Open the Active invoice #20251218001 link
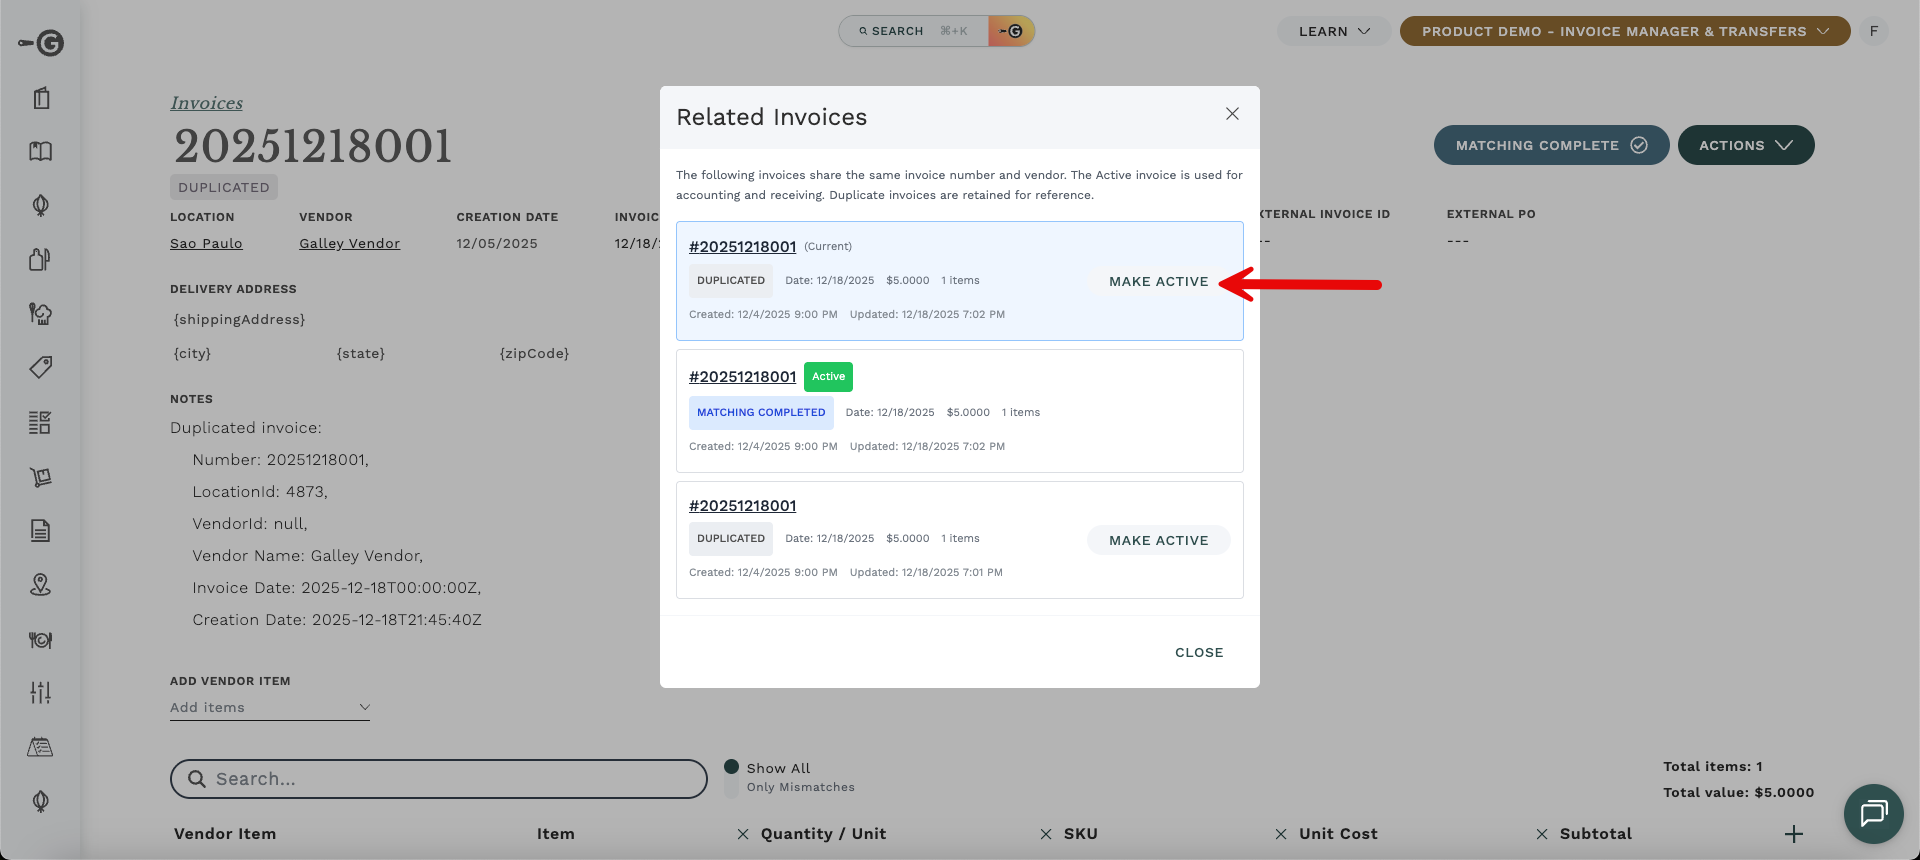The width and height of the screenshot is (1920, 860). click(742, 377)
